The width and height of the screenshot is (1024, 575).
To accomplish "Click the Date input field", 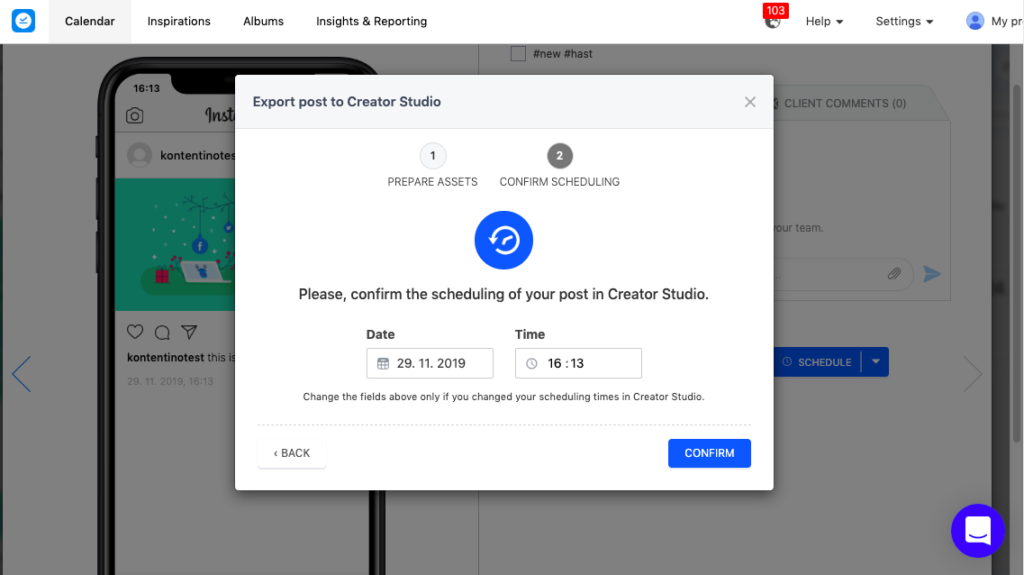I will pos(430,363).
